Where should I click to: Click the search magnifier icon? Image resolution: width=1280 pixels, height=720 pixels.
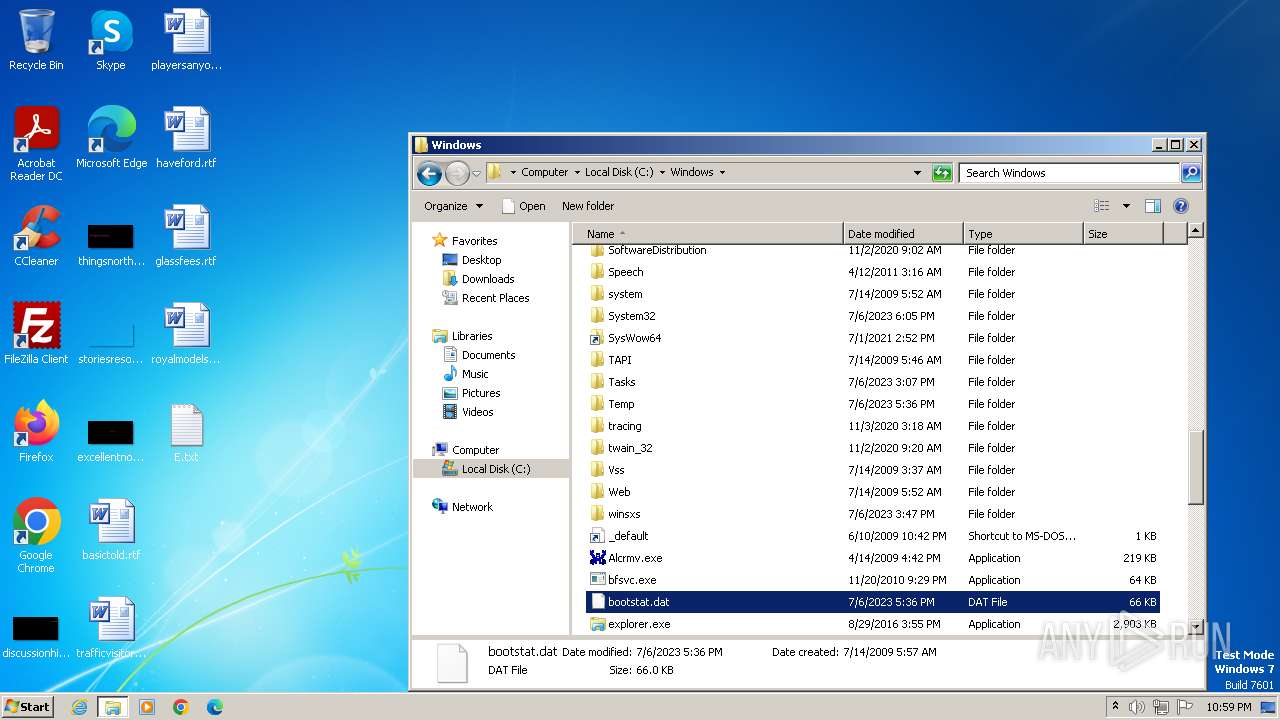[1190, 172]
